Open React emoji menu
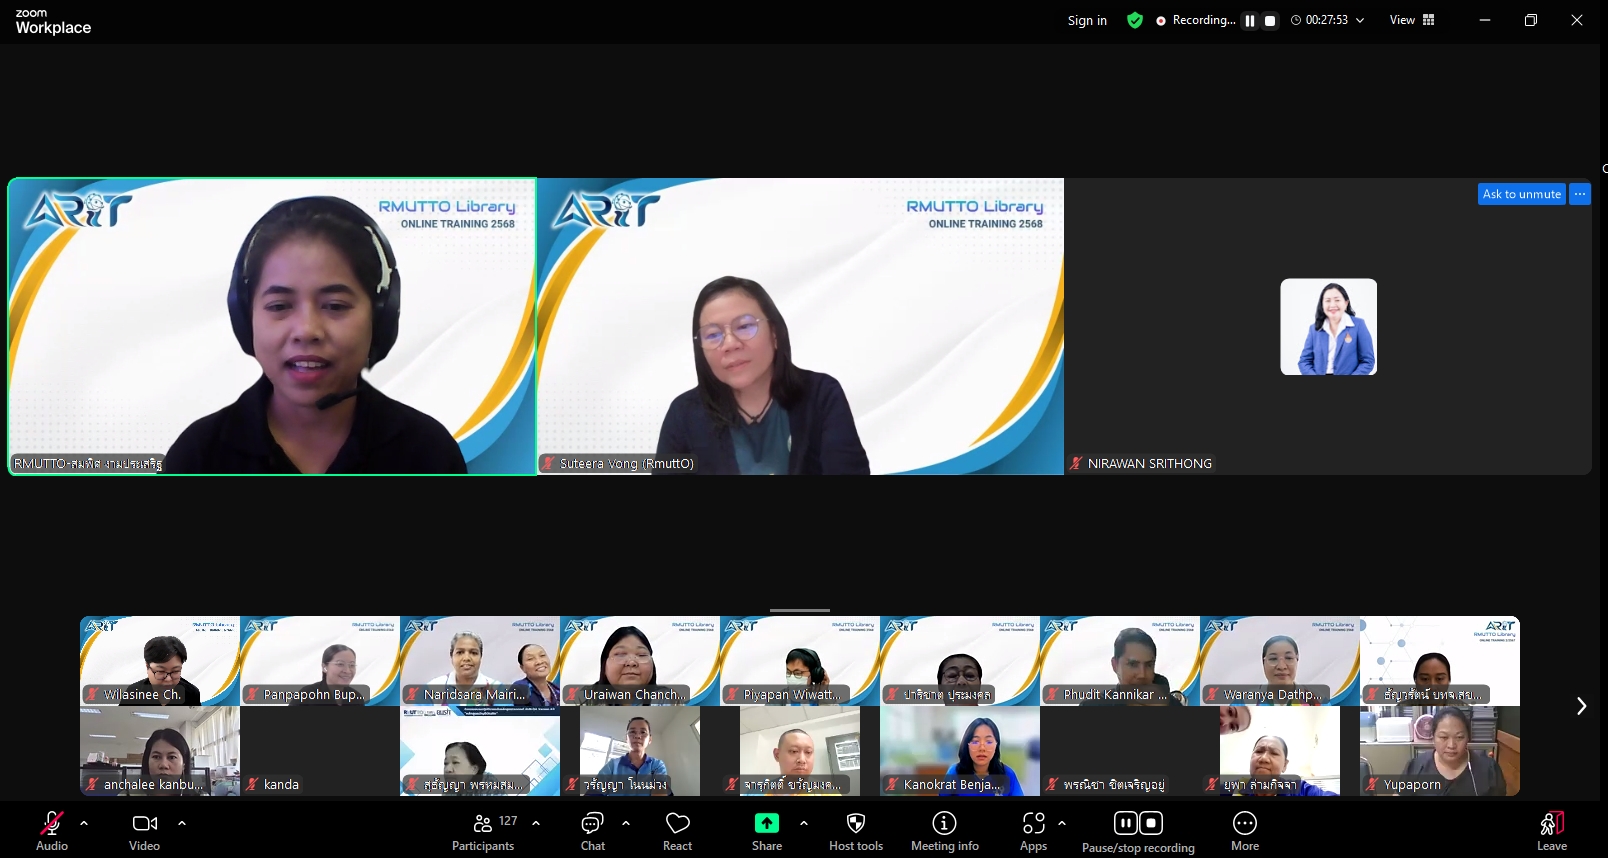1608x858 pixels. coord(678,831)
